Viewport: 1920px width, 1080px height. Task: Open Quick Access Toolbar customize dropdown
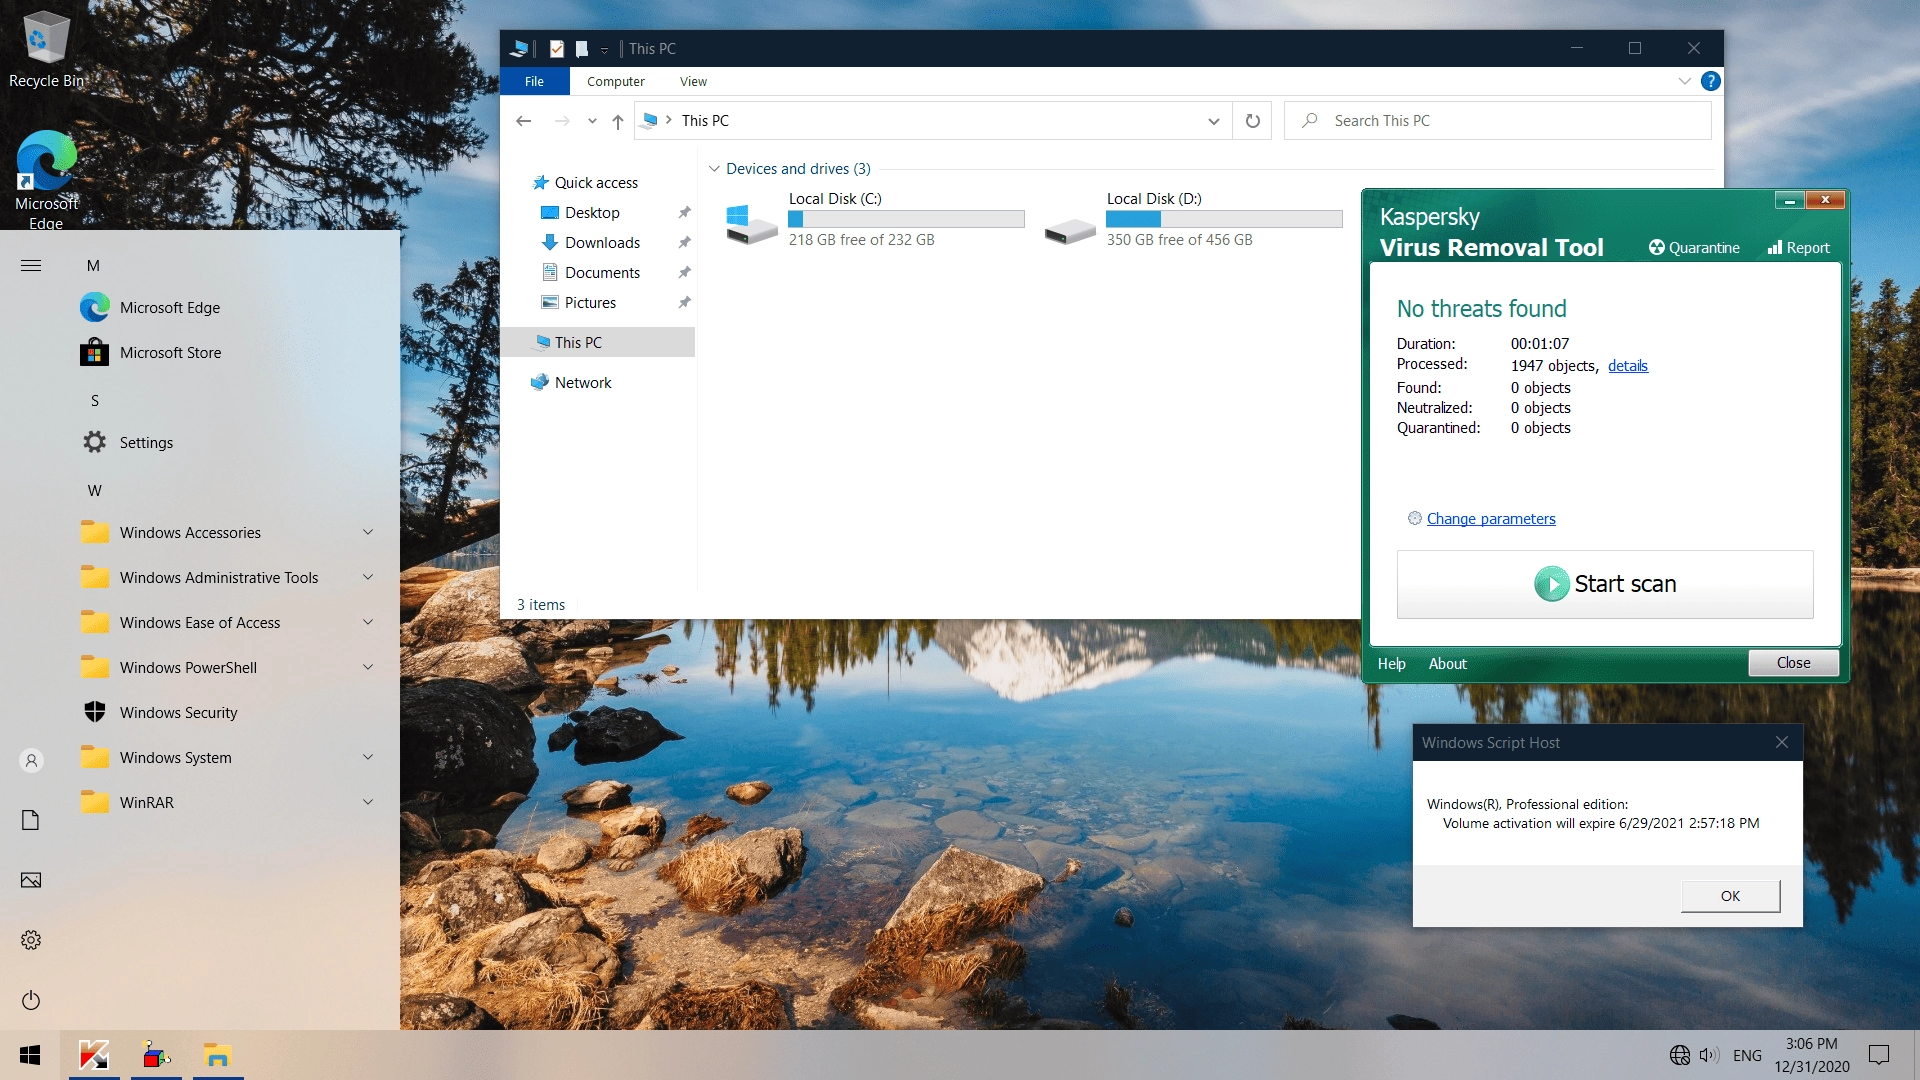click(604, 49)
